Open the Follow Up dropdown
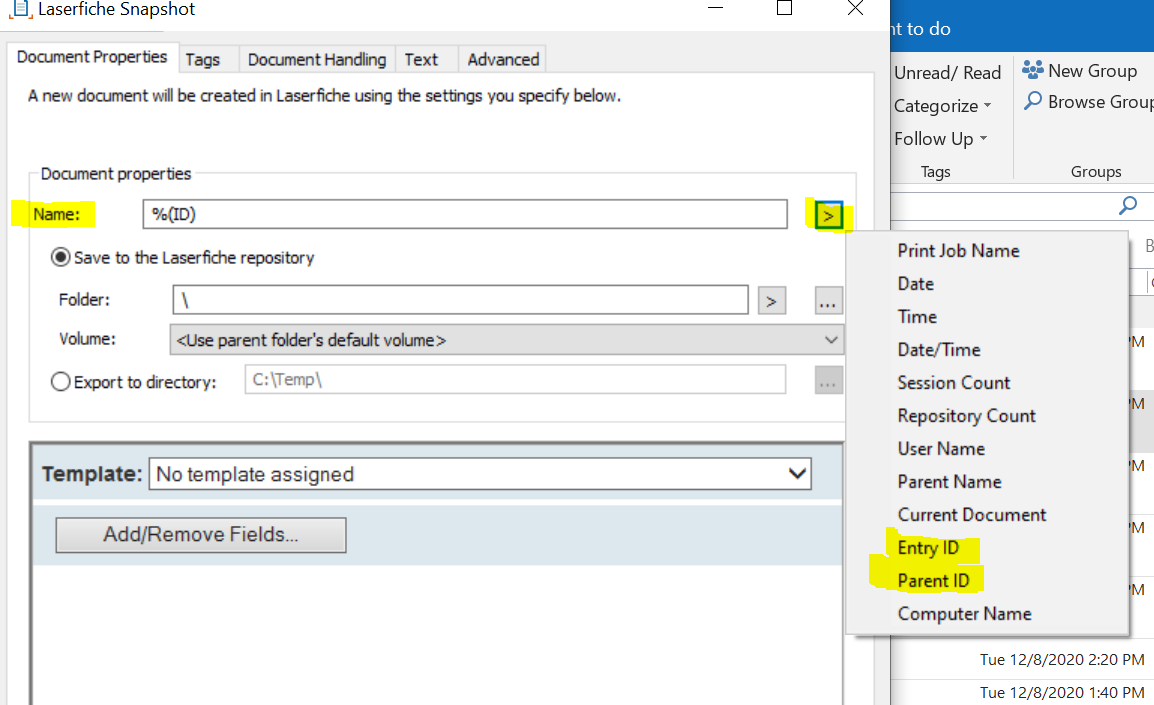 [940, 139]
